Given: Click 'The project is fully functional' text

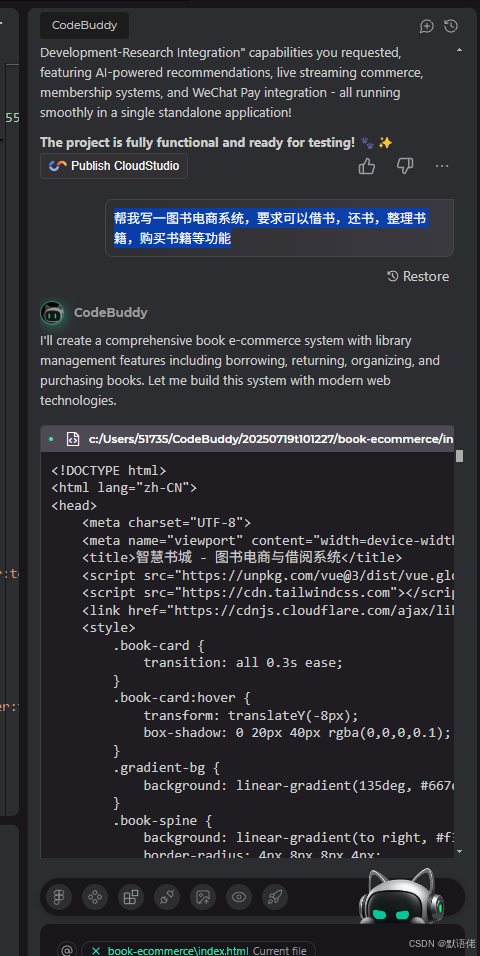Looking at the screenshot, I should tap(197, 143).
